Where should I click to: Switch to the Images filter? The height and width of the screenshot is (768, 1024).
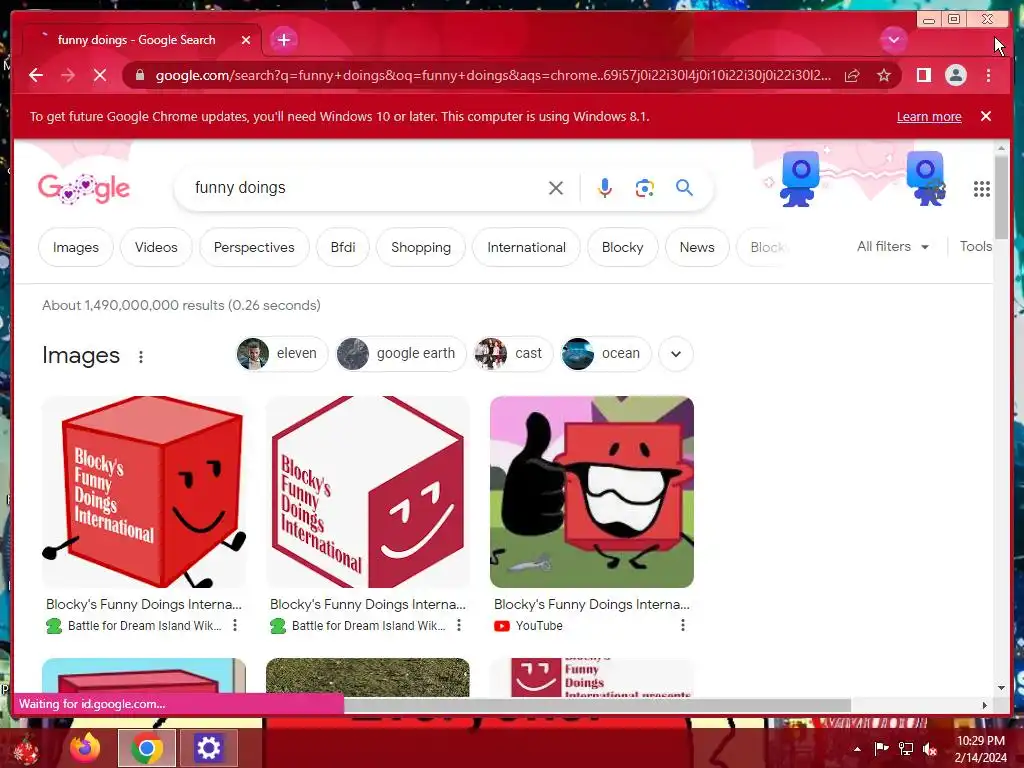76,248
